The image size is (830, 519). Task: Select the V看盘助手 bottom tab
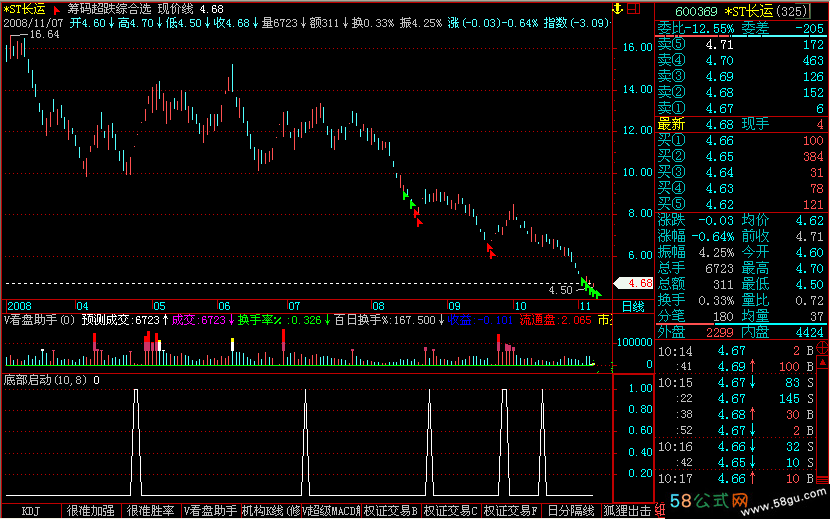click(211, 510)
